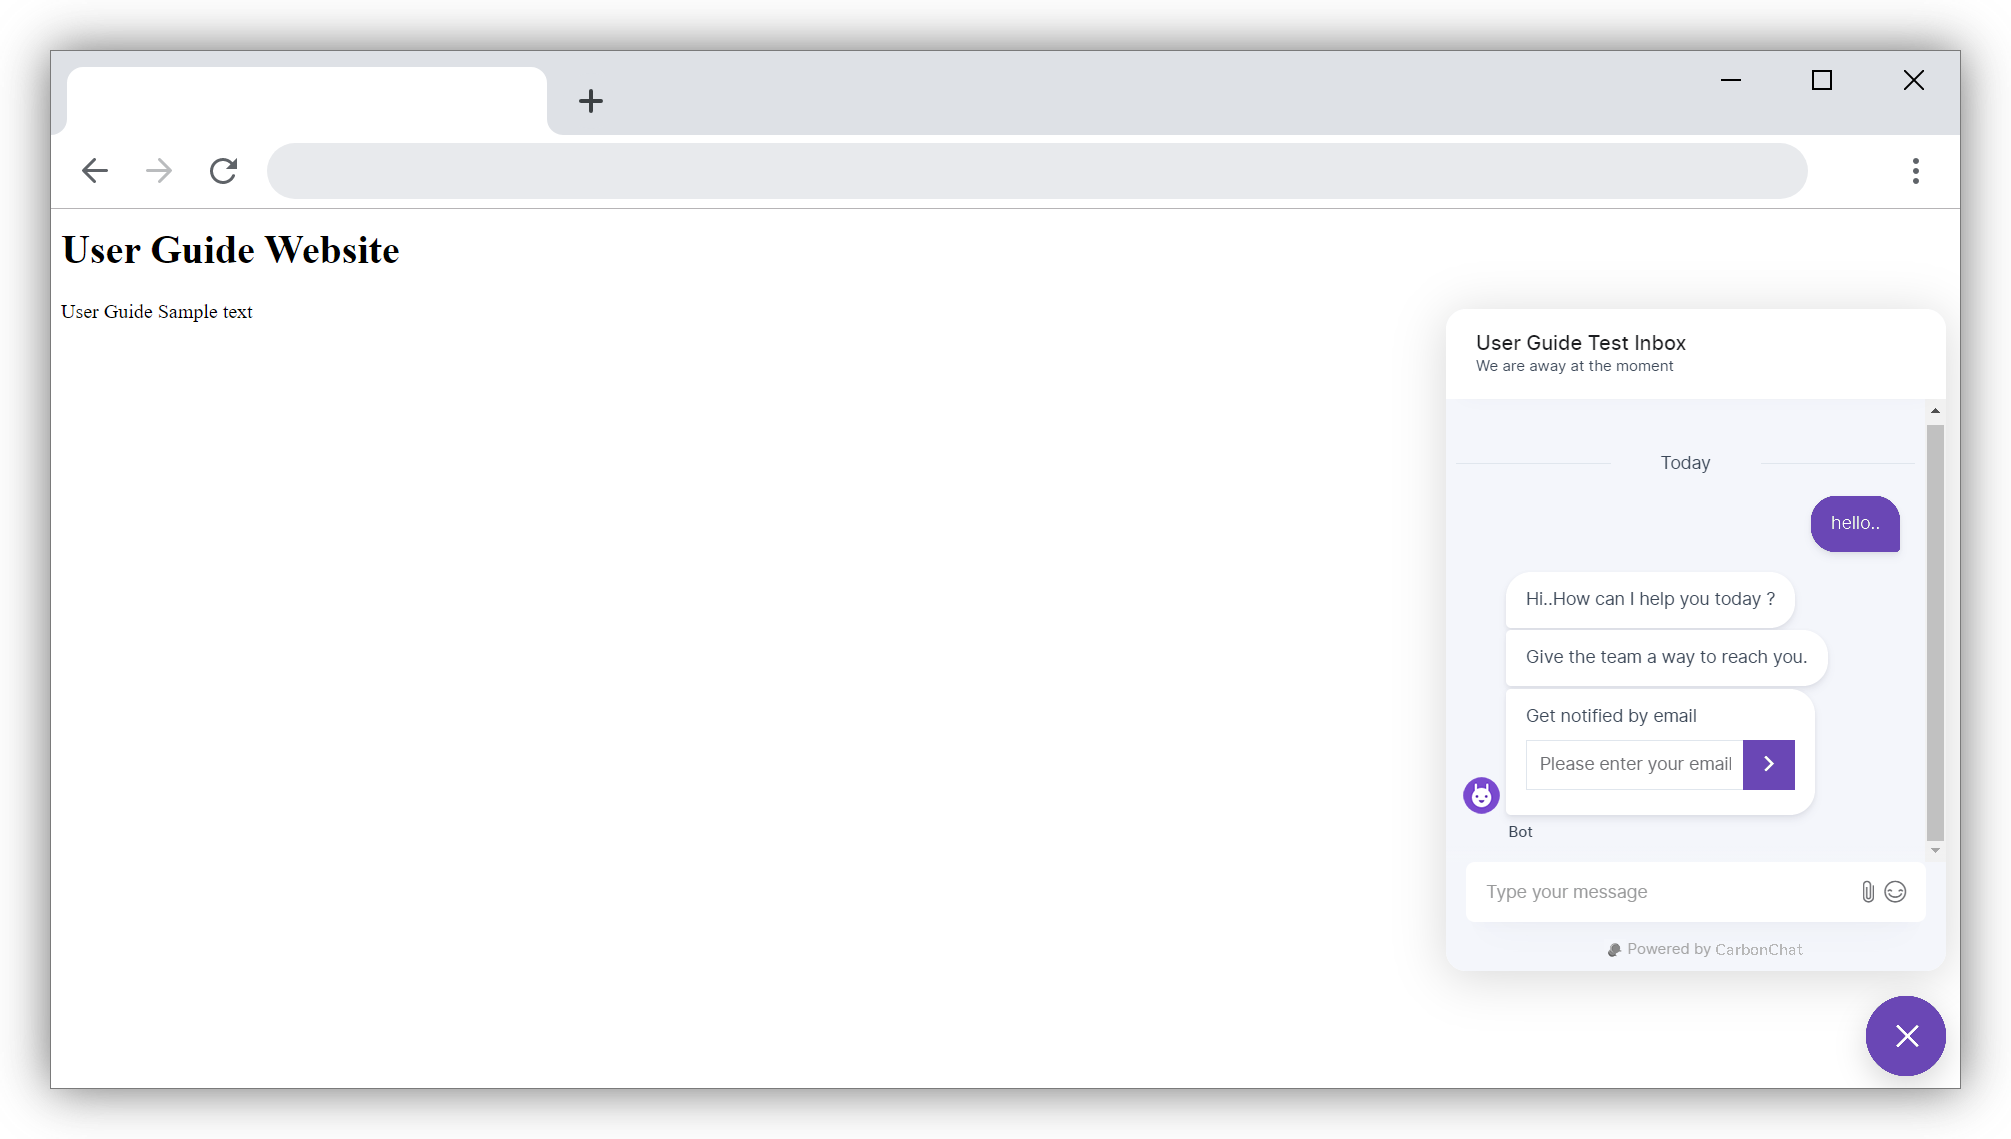The image size is (2011, 1139).
Task: Select the active blank browser tab
Action: [x=306, y=101]
